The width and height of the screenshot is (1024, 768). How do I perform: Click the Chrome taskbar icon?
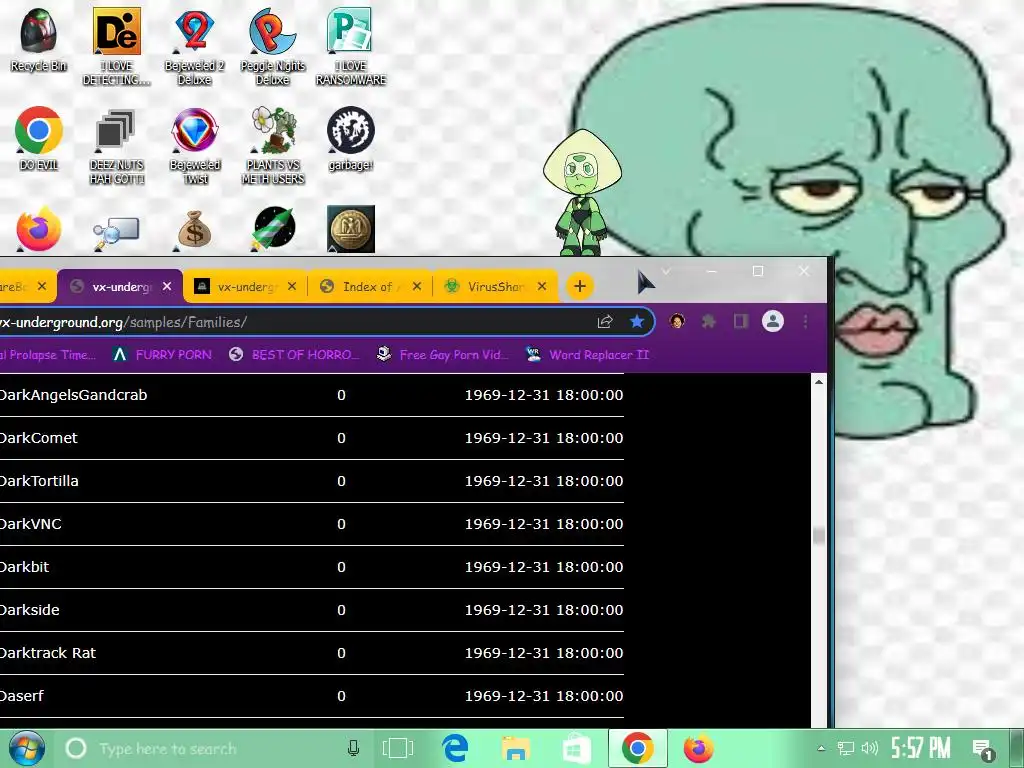[x=637, y=748]
